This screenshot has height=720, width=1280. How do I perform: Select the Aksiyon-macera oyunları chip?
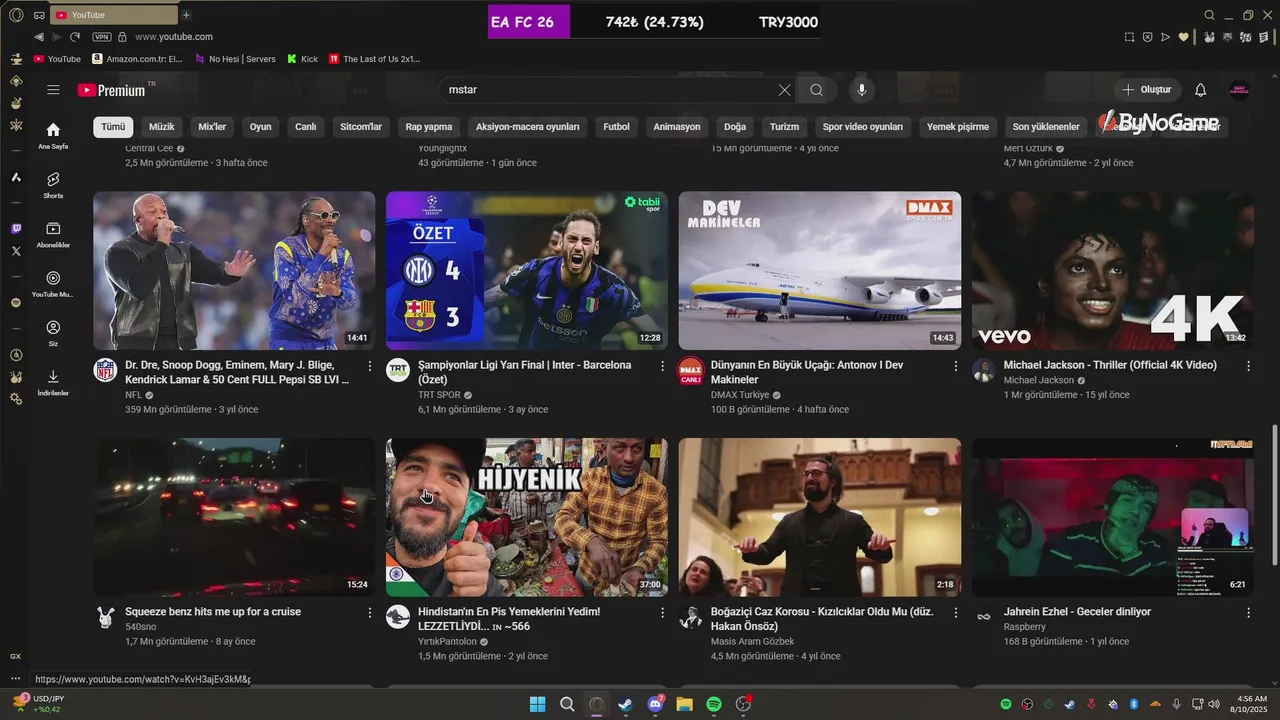tap(528, 127)
